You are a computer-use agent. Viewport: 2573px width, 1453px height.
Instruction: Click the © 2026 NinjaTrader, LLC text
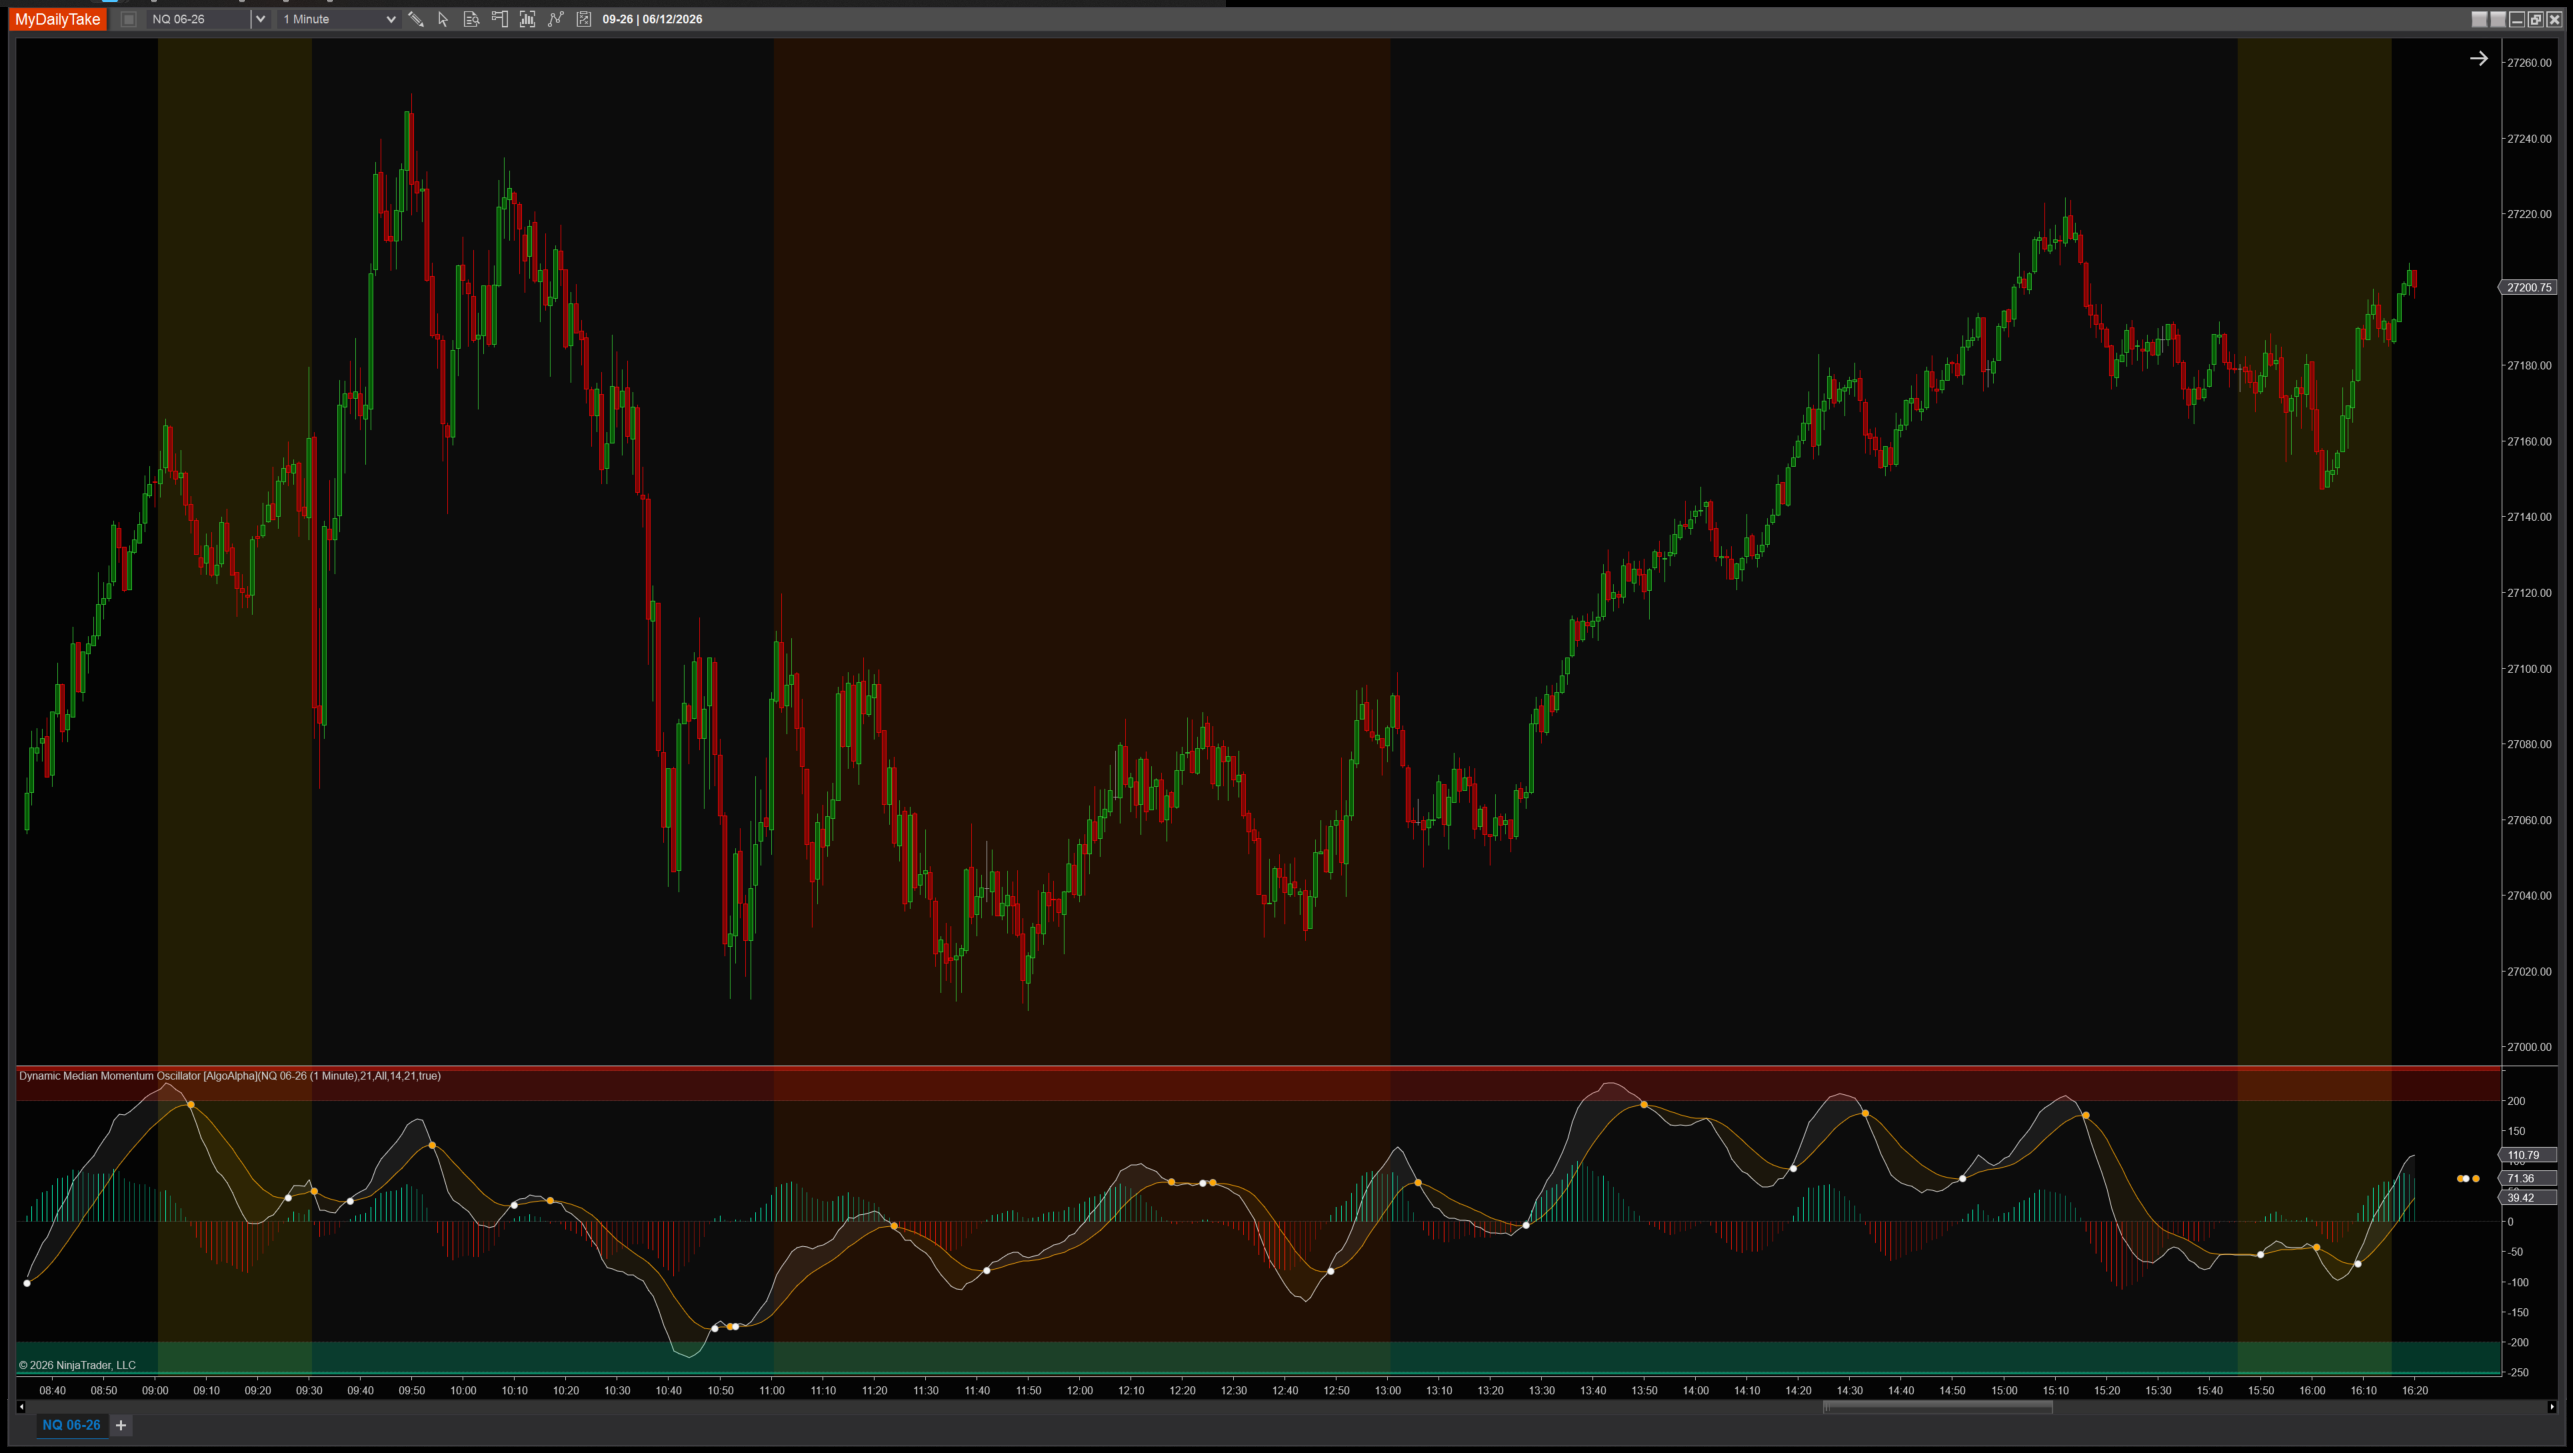[x=77, y=1365]
